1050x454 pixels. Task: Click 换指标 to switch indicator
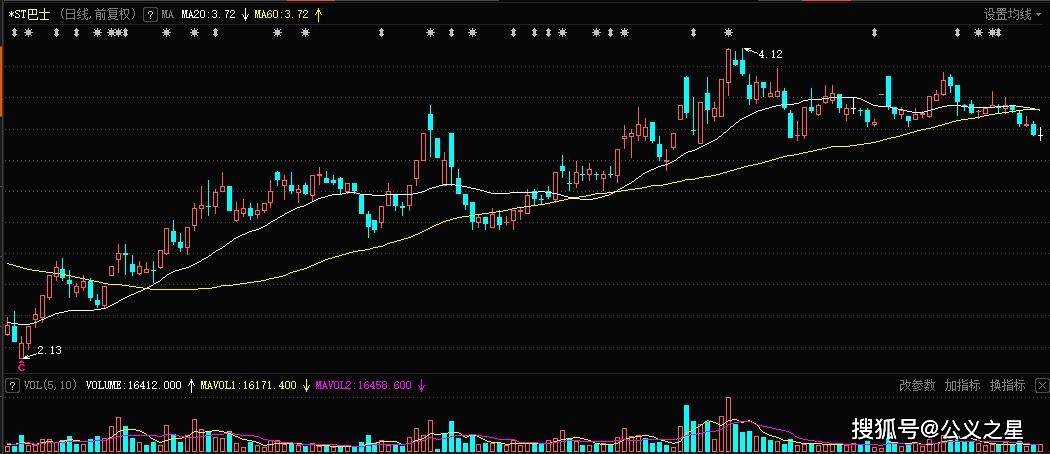coord(1008,385)
